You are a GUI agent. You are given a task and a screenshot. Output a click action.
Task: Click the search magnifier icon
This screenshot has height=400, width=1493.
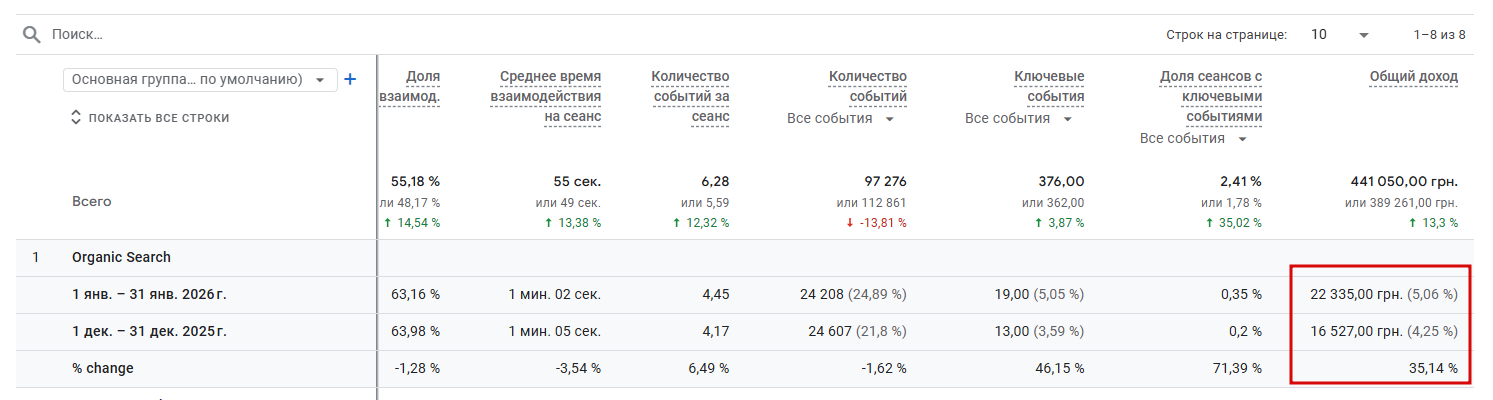coord(32,35)
